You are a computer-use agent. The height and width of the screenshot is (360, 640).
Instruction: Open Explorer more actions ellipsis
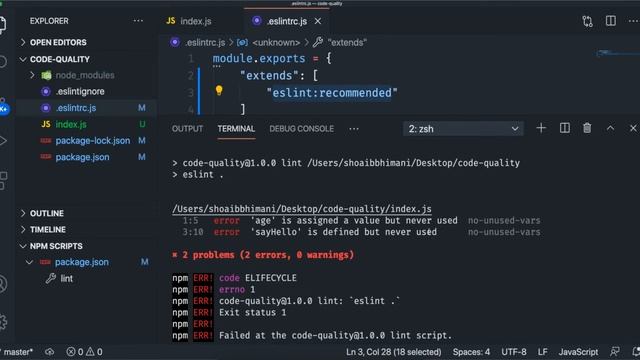pos(138,21)
